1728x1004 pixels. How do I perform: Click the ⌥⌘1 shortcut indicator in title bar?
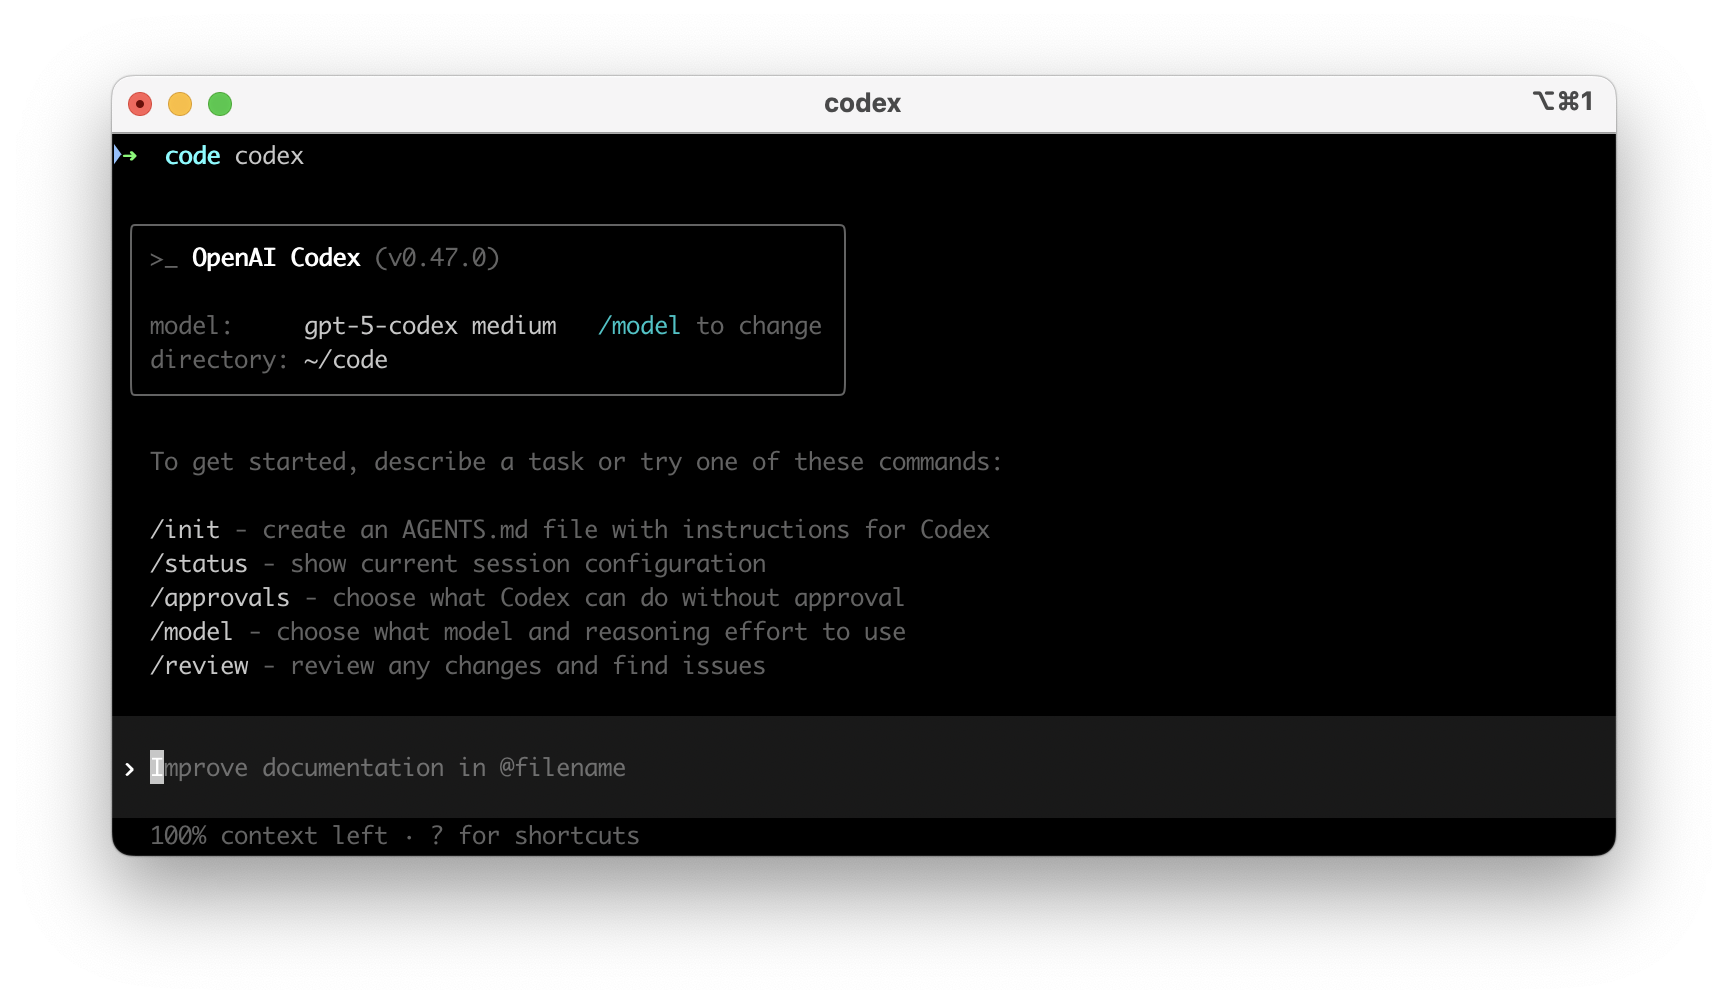pyautogui.click(x=1562, y=102)
